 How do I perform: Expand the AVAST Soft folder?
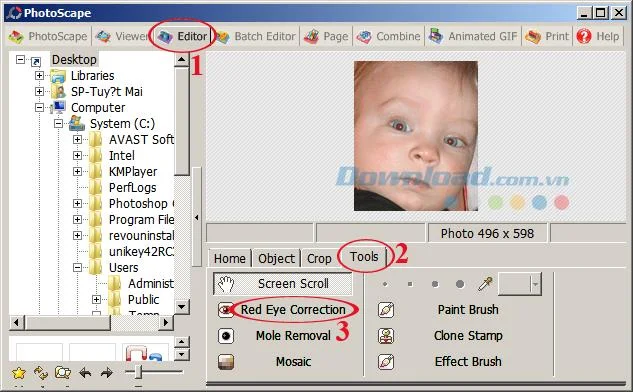coord(78,140)
